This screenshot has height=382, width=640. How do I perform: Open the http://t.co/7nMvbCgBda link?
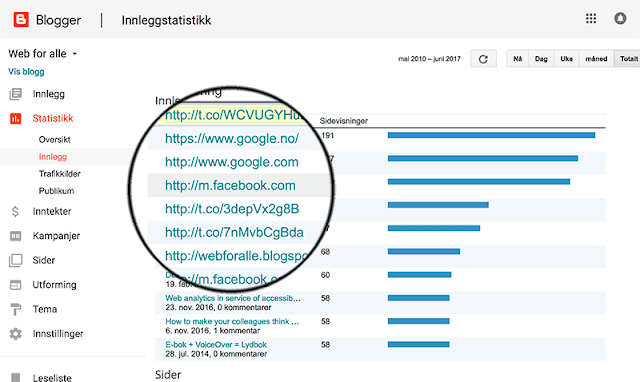[x=234, y=232]
